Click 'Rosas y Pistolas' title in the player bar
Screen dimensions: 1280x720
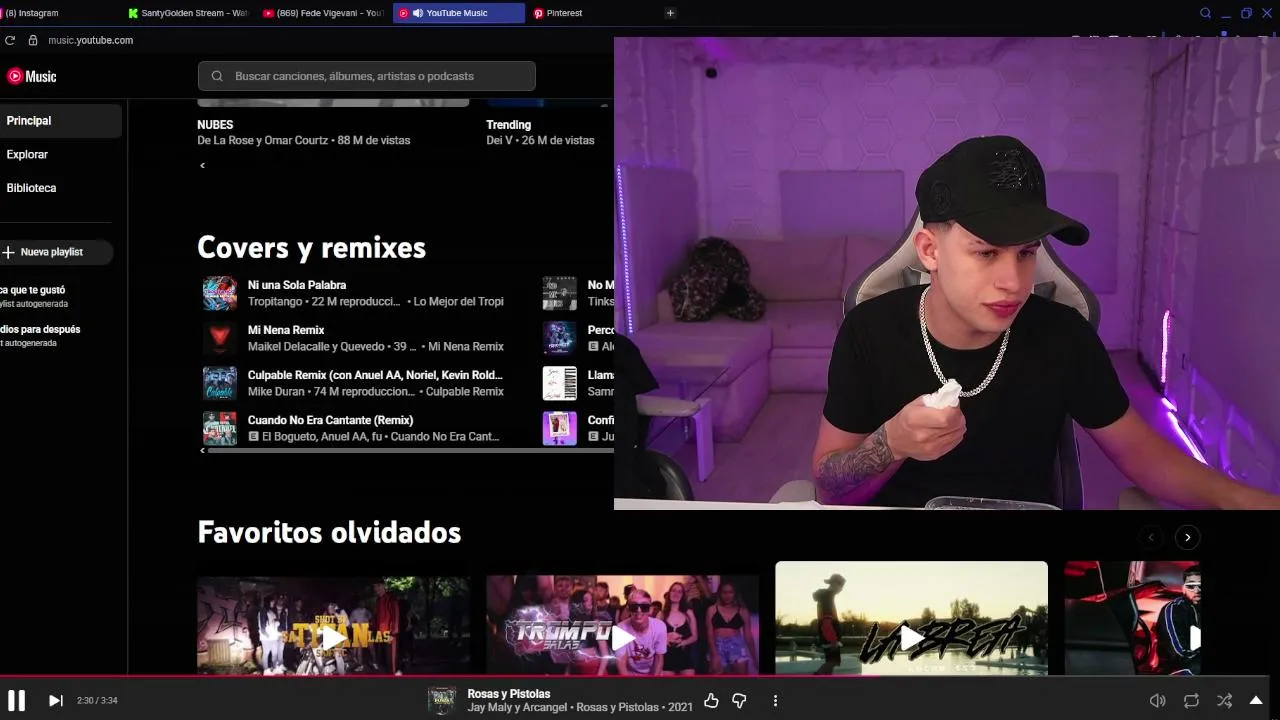(x=509, y=694)
